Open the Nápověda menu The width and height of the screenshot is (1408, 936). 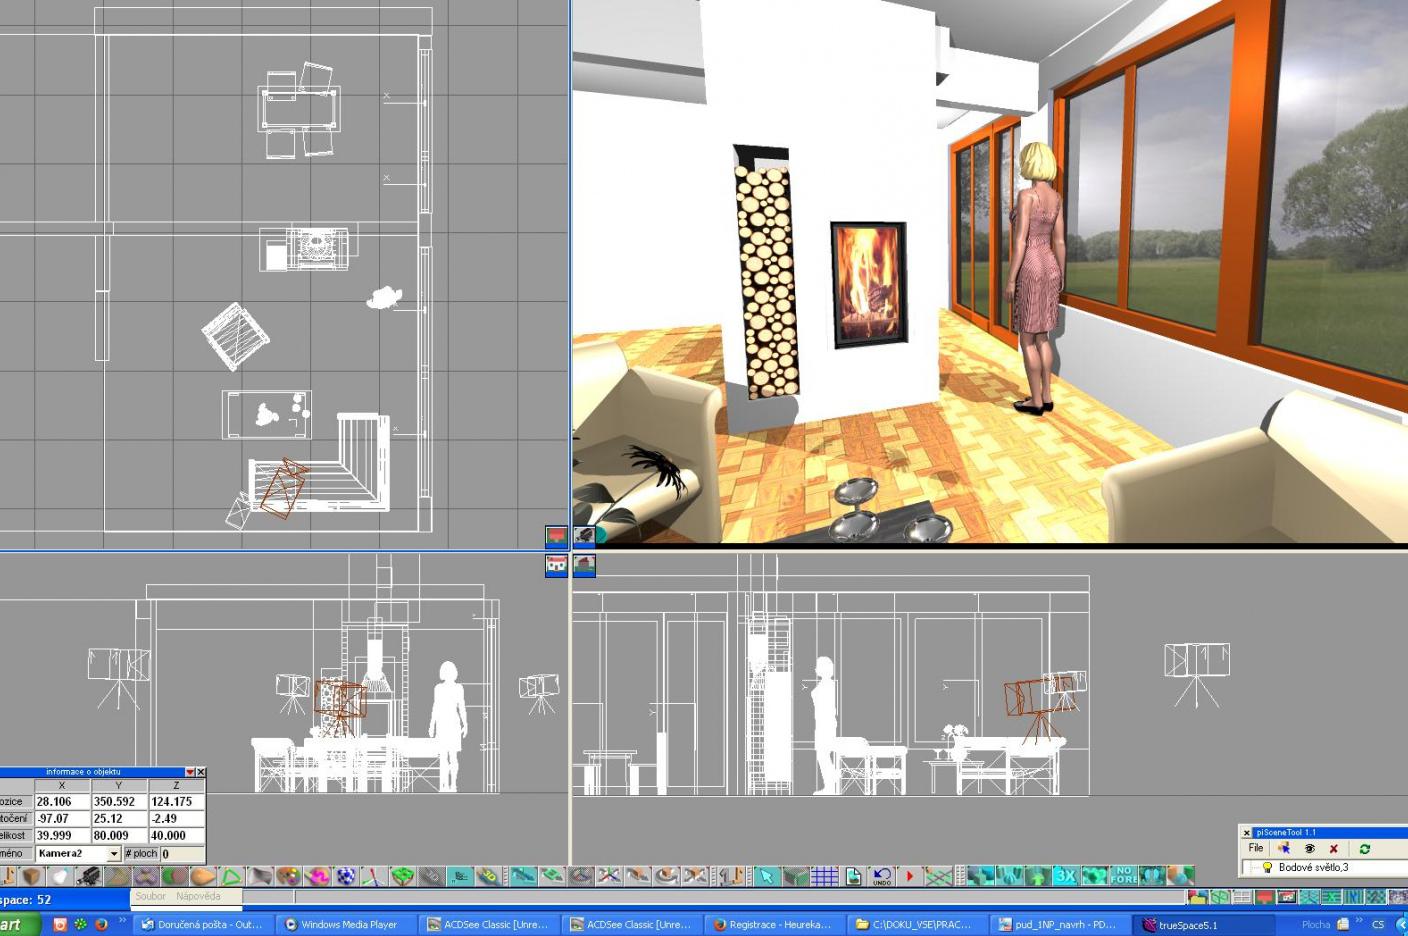[201, 896]
